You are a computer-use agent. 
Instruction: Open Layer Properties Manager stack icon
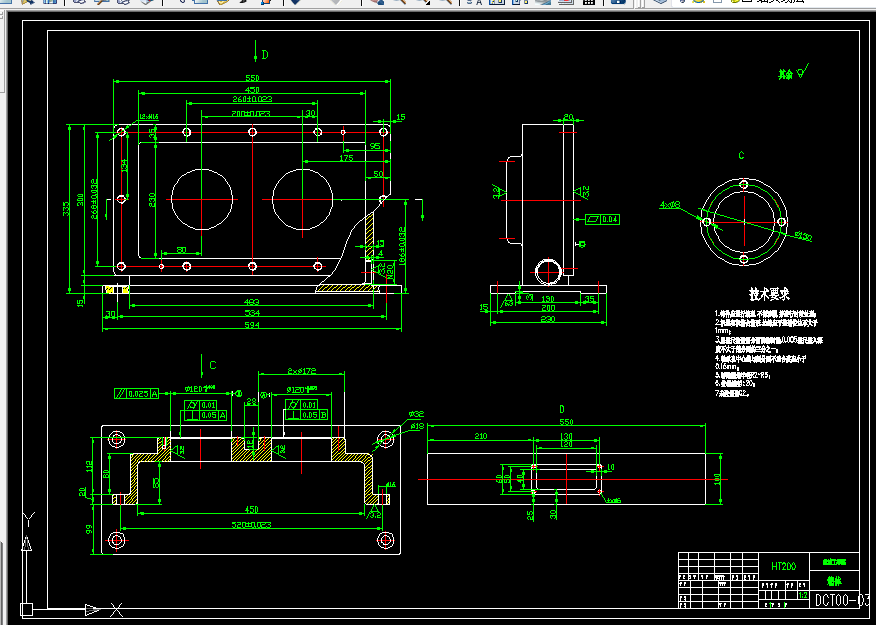[x=660, y=2]
